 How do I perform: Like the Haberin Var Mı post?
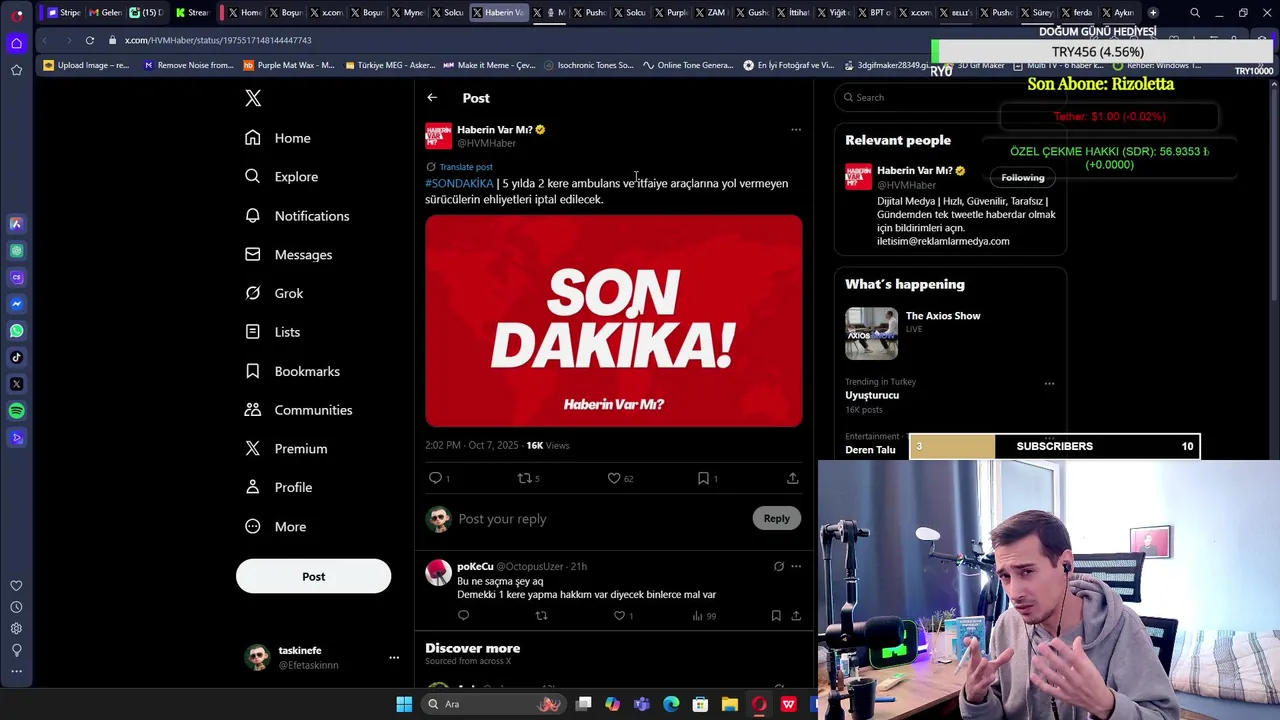pyautogui.click(x=614, y=478)
